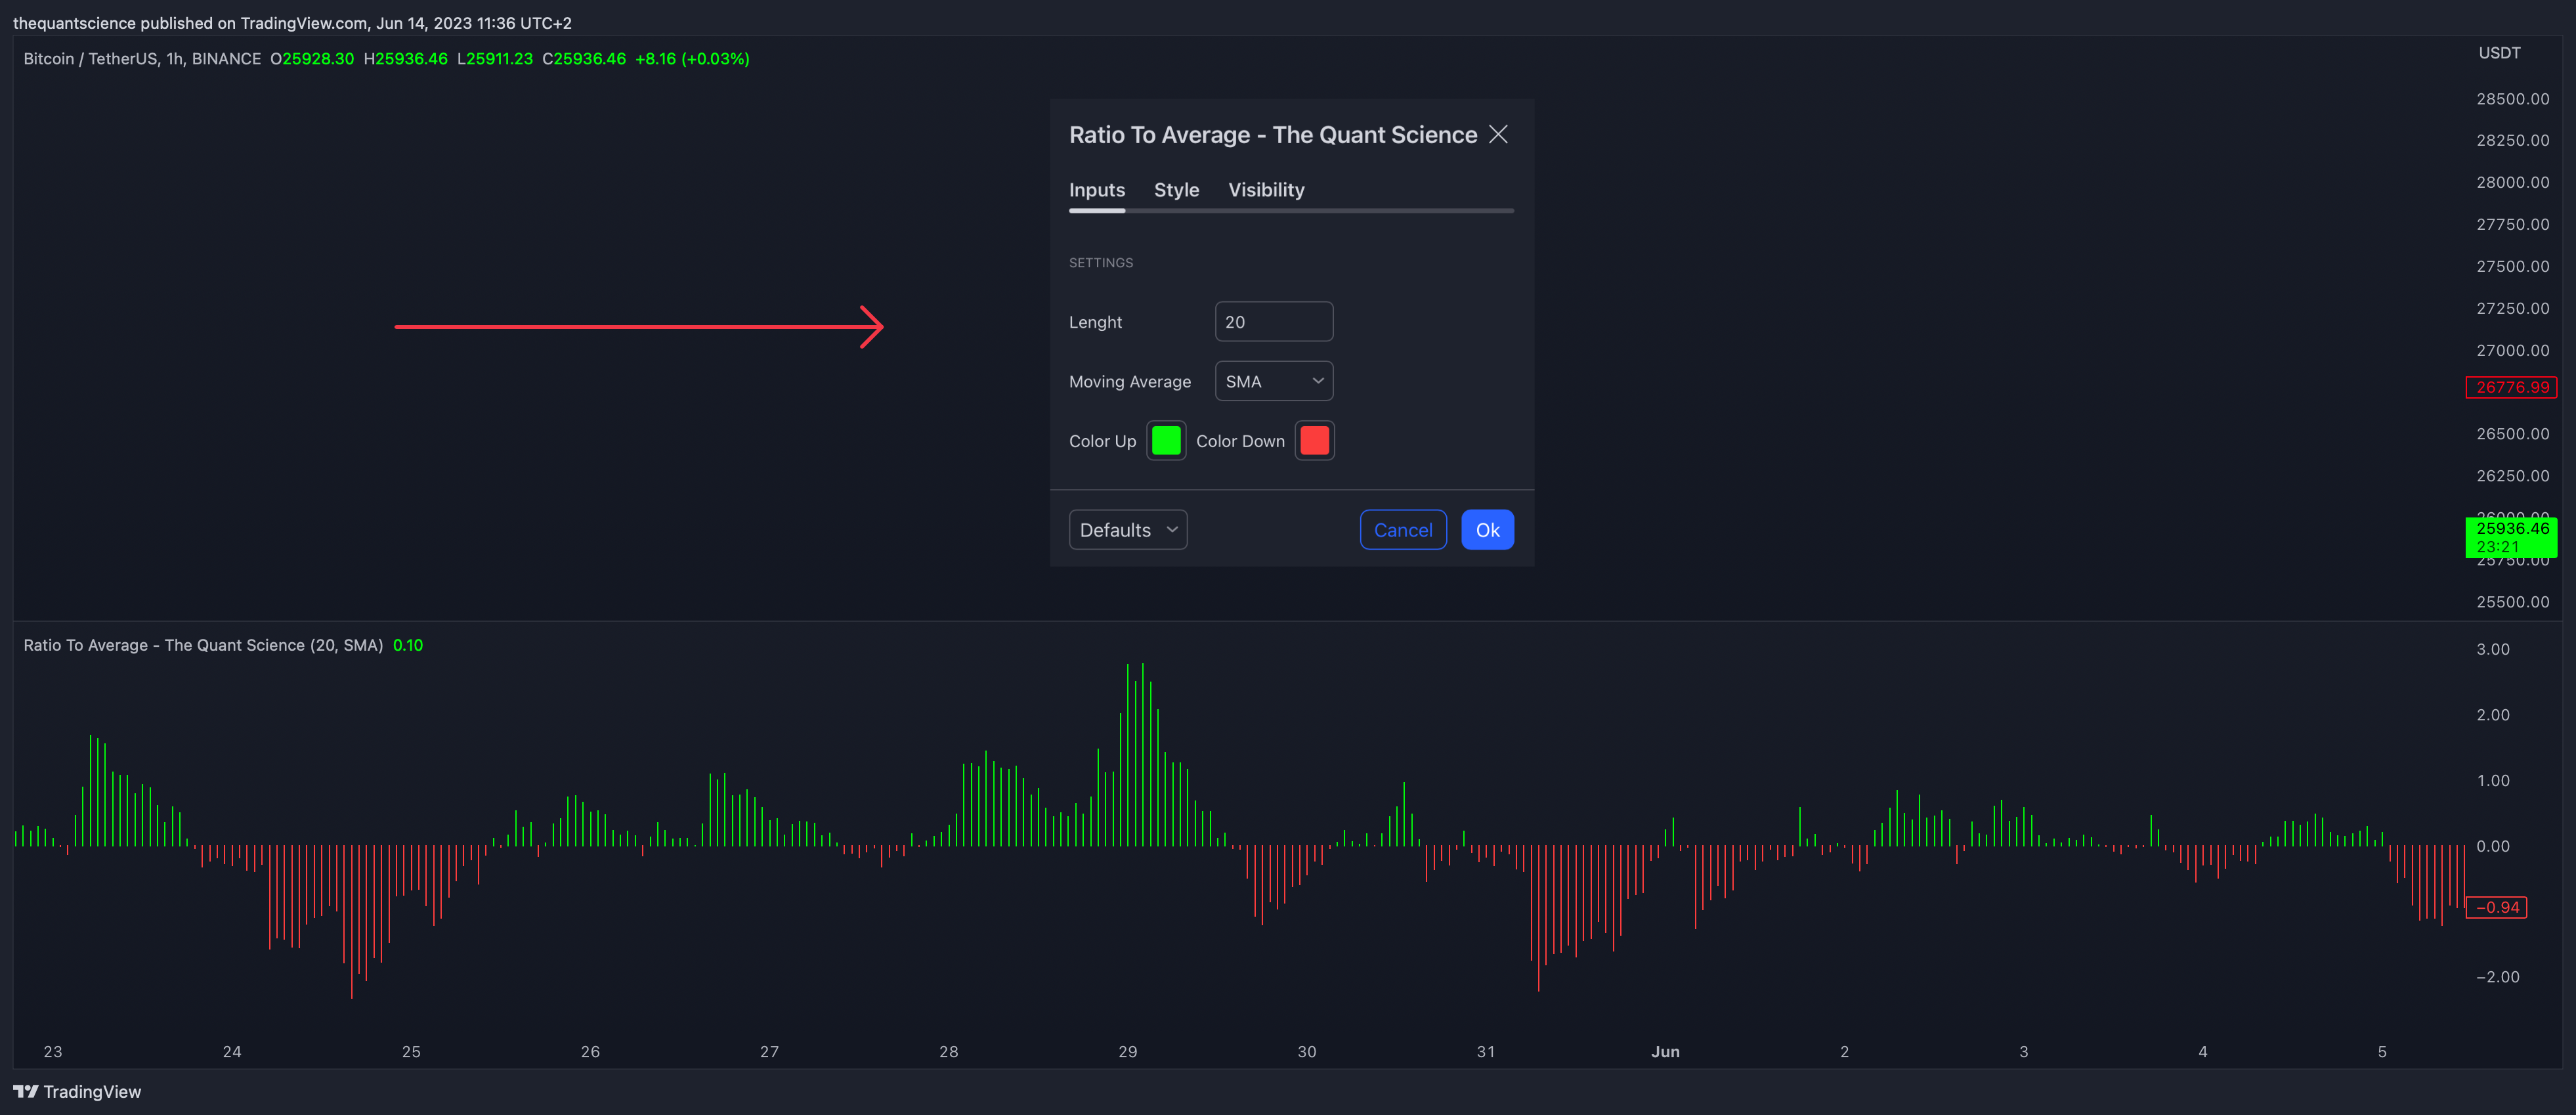The width and height of the screenshot is (2576, 1115).
Task: Expand the Moving Average SMA dropdown
Action: (x=1274, y=381)
